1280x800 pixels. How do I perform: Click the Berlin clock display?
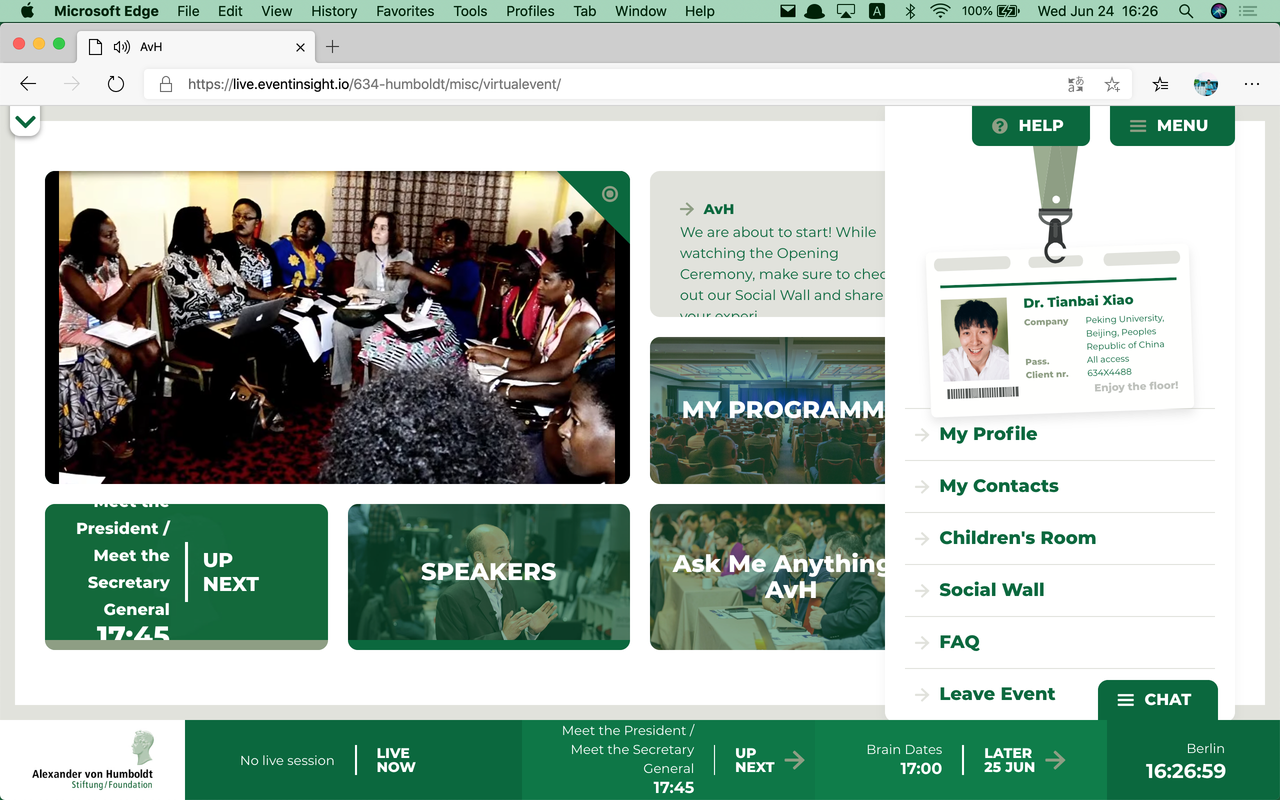click(1186, 761)
